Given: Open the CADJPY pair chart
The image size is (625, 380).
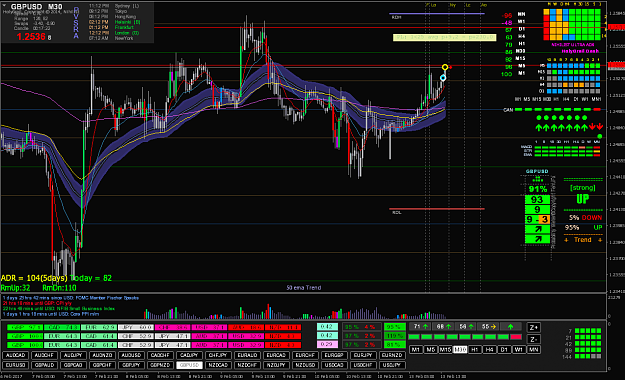Looking at the screenshot, I should 189,355.
